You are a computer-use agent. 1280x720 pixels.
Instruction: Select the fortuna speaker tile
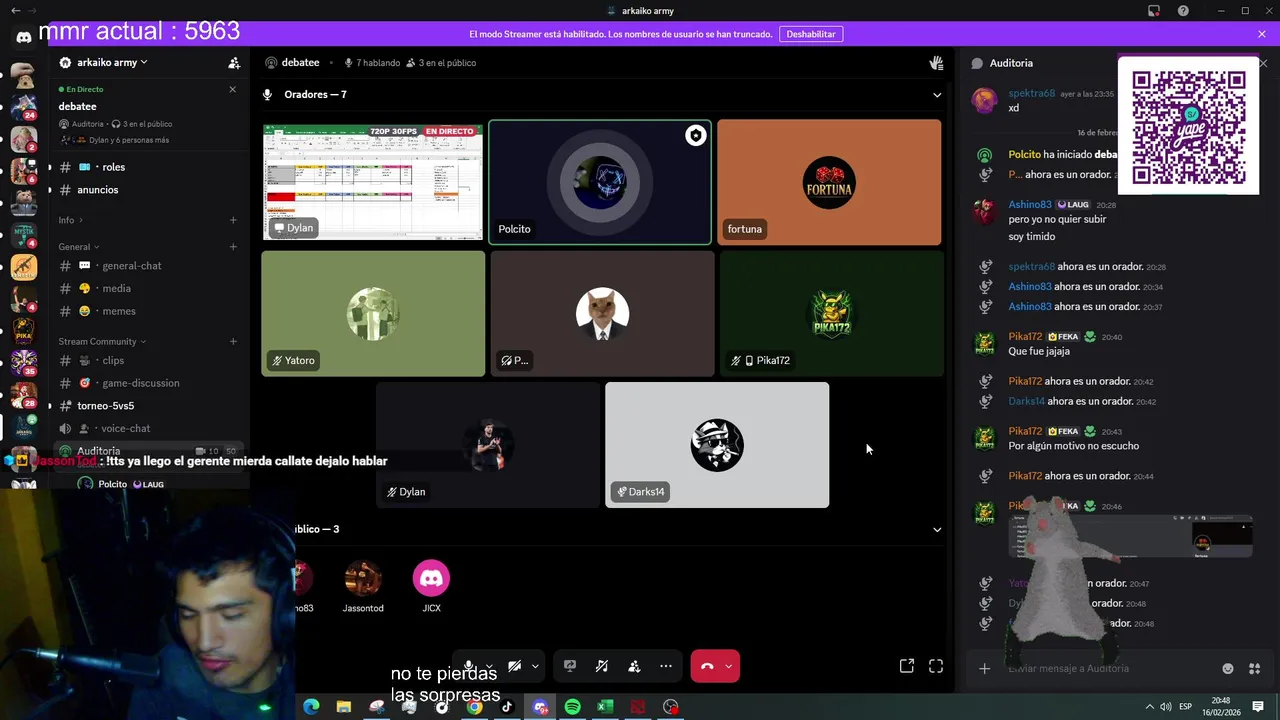(x=829, y=182)
